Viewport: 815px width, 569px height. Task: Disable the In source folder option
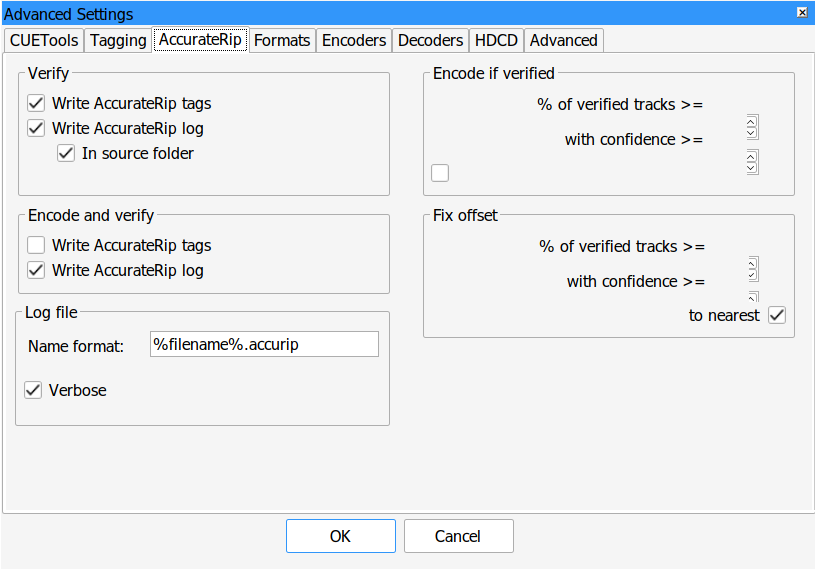click(67, 154)
